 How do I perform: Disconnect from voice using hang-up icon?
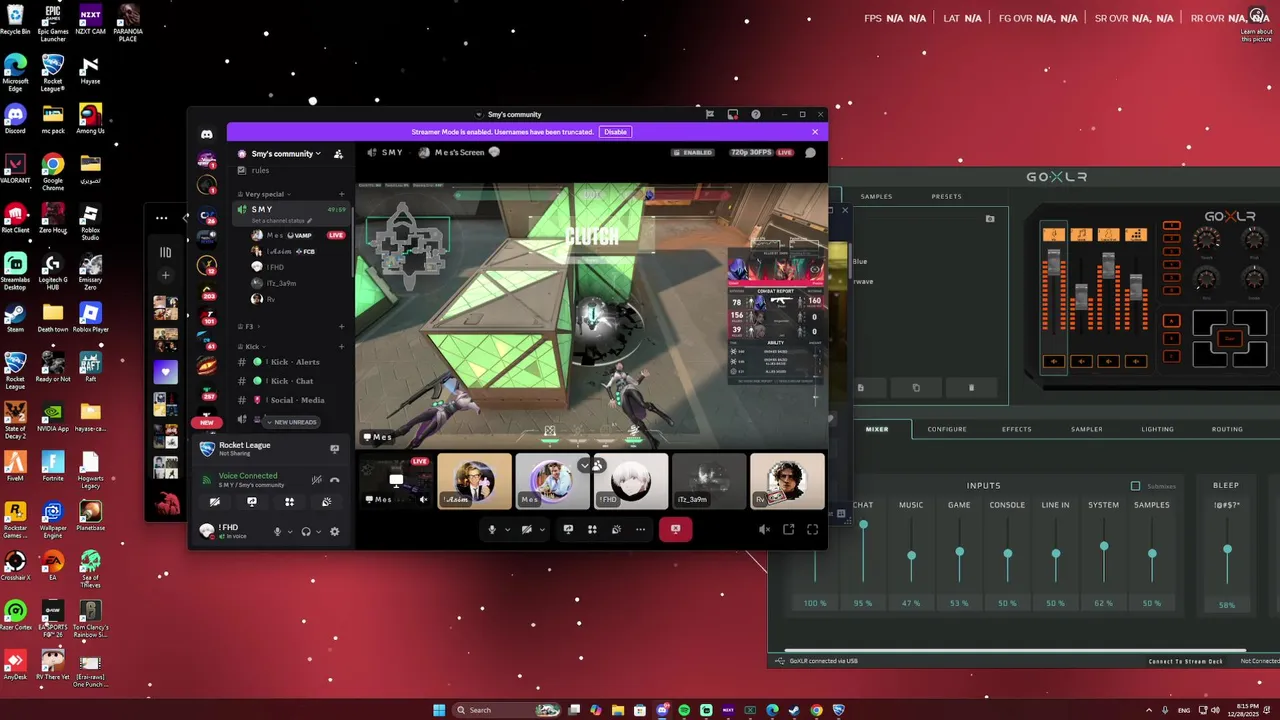[x=334, y=480]
